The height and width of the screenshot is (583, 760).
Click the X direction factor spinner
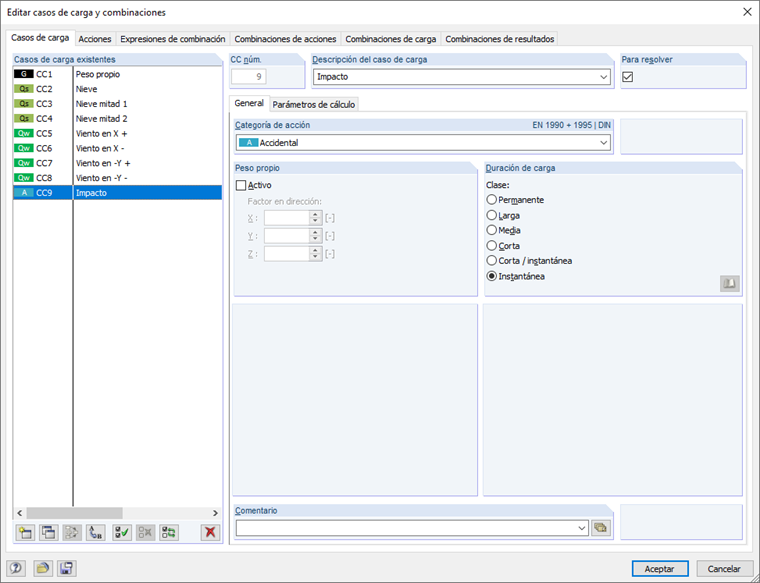click(316, 218)
